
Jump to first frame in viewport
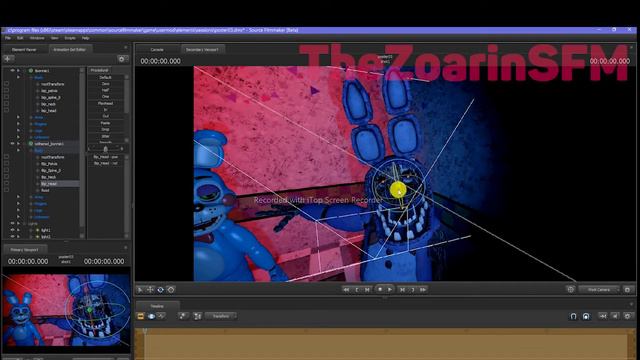point(346,289)
